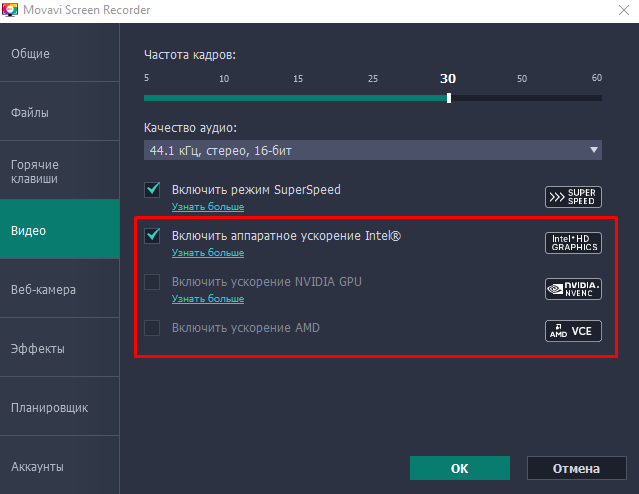Open Узнать больше link under SuperSpeed
639x494 pixels.
pyautogui.click(x=208, y=207)
